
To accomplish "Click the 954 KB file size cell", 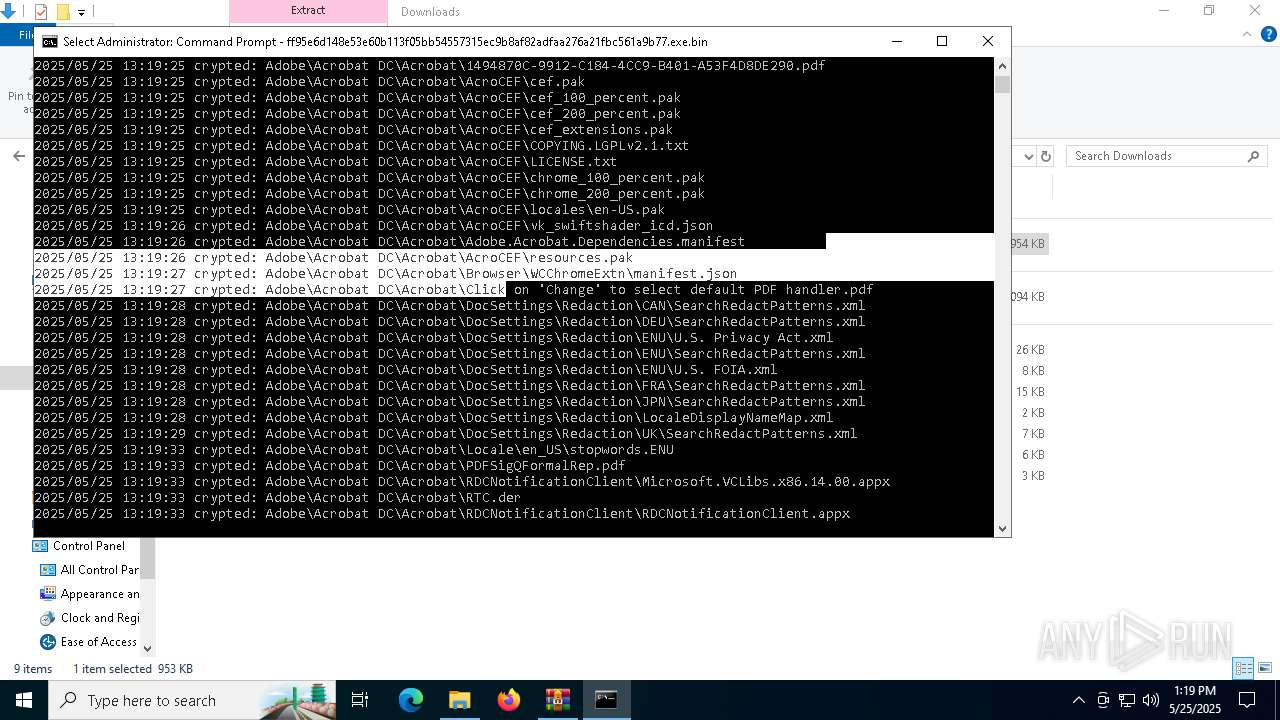I will (1028, 244).
